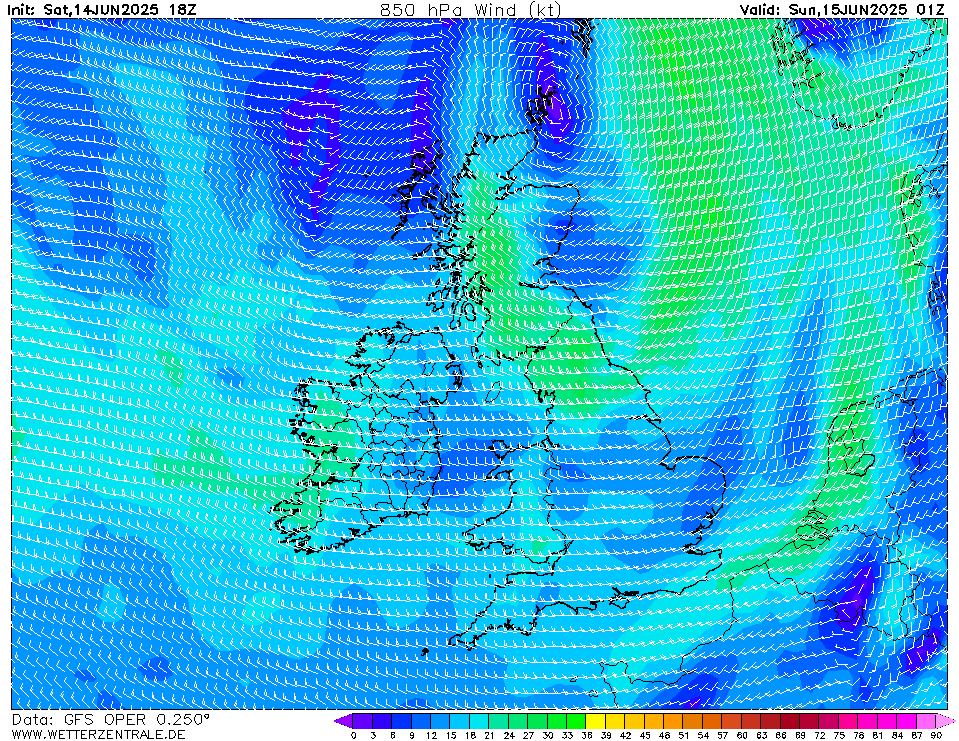The height and width of the screenshot is (741, 959).
Task: Pick the orange swatch between 48 and 51
Action: (674, 721)
